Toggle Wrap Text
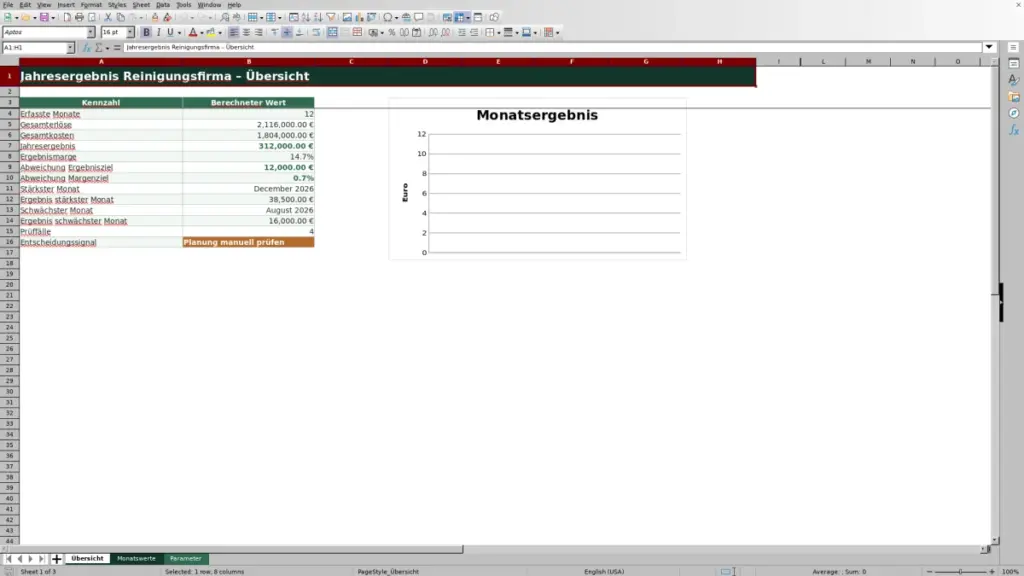This screenshot has width=1024, height=576. (316, 32)
